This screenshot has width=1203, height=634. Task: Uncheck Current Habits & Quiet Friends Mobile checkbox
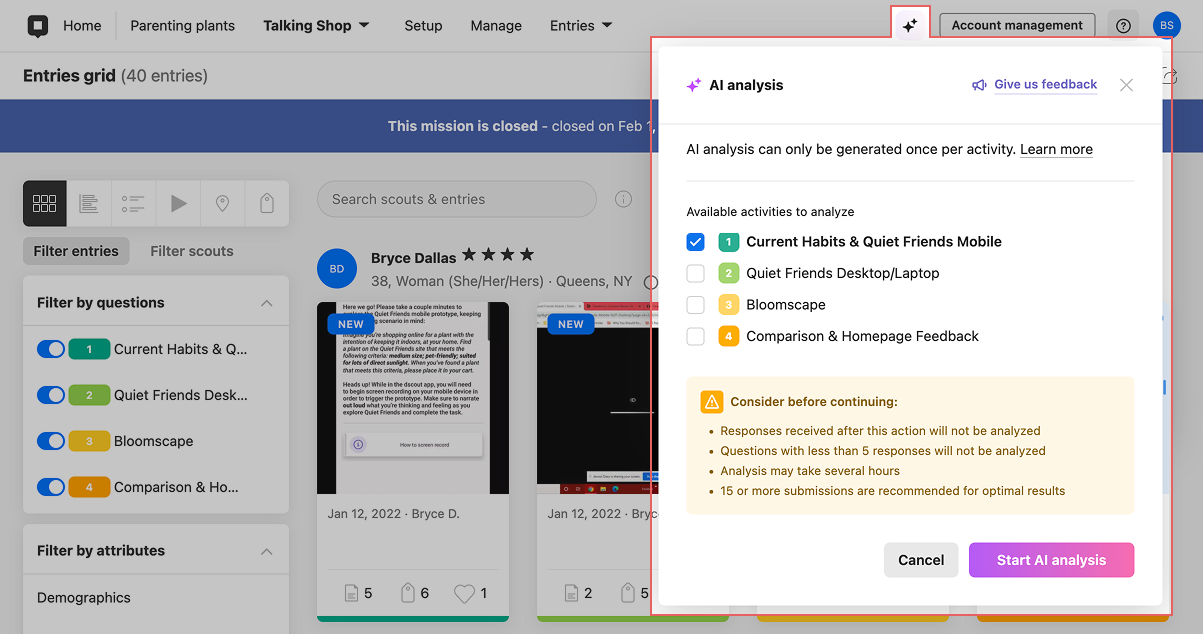(x=696, y=242)
